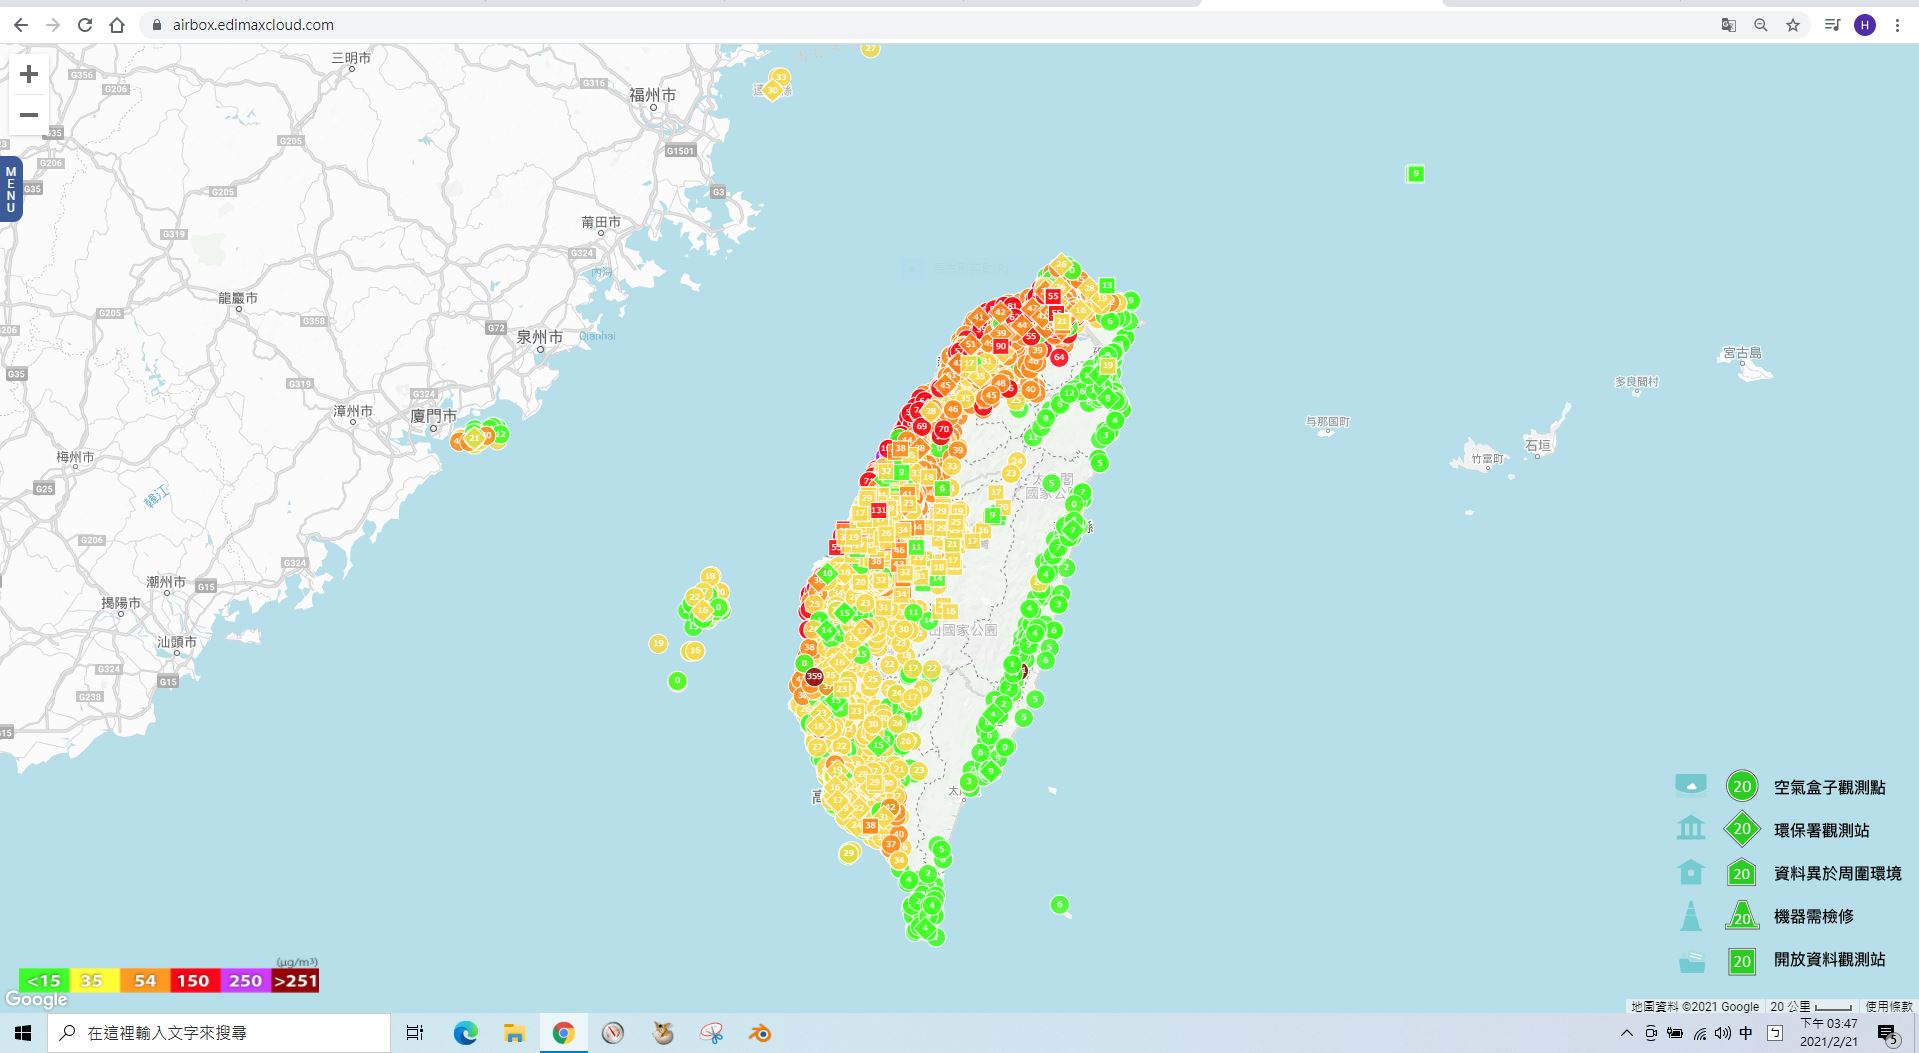Image resolution: width=1919 pixels, height=1053 pixels.
Task: Click the EPA building legend icon
Action: [1691, 828]
